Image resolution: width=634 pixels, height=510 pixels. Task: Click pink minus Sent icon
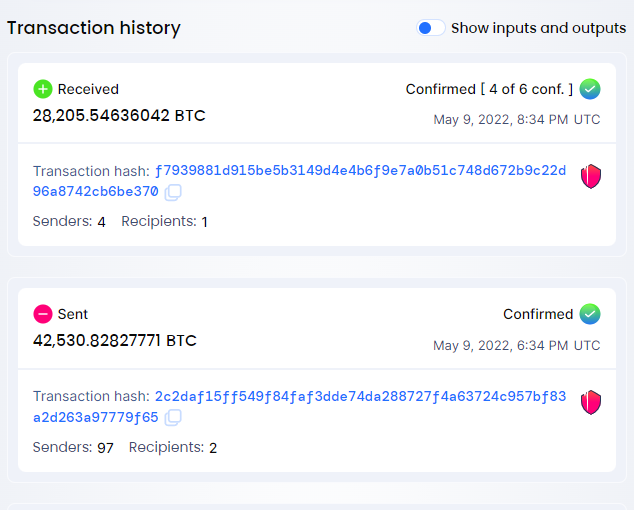43,314
